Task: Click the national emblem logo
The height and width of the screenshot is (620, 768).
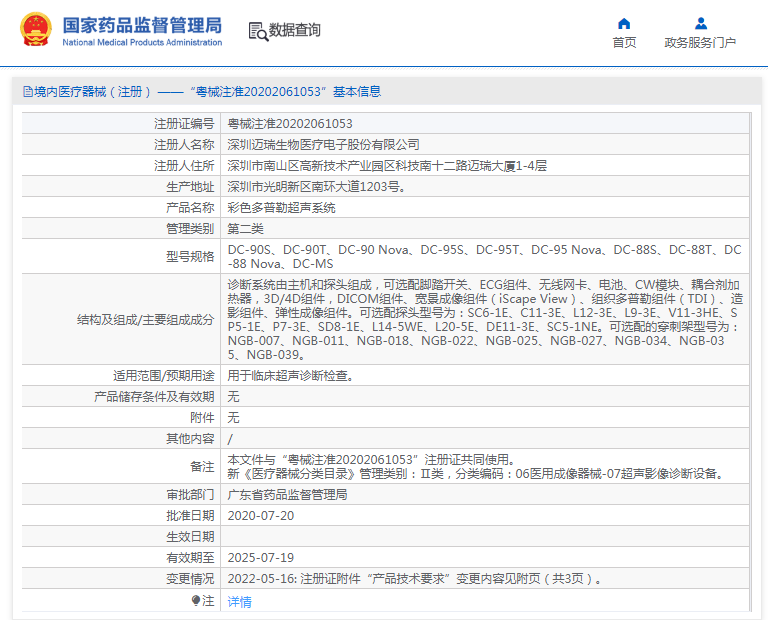Action: [x=36, y=29]
